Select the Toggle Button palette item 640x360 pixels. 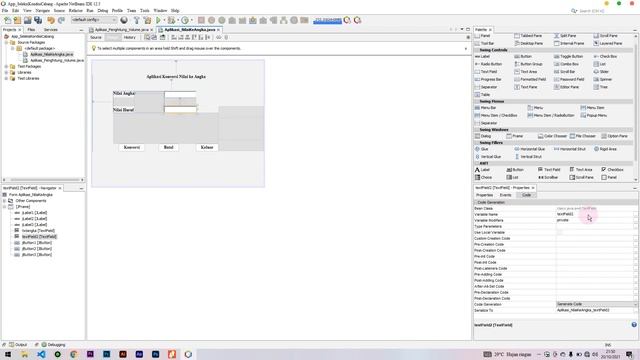coord(568,56)
